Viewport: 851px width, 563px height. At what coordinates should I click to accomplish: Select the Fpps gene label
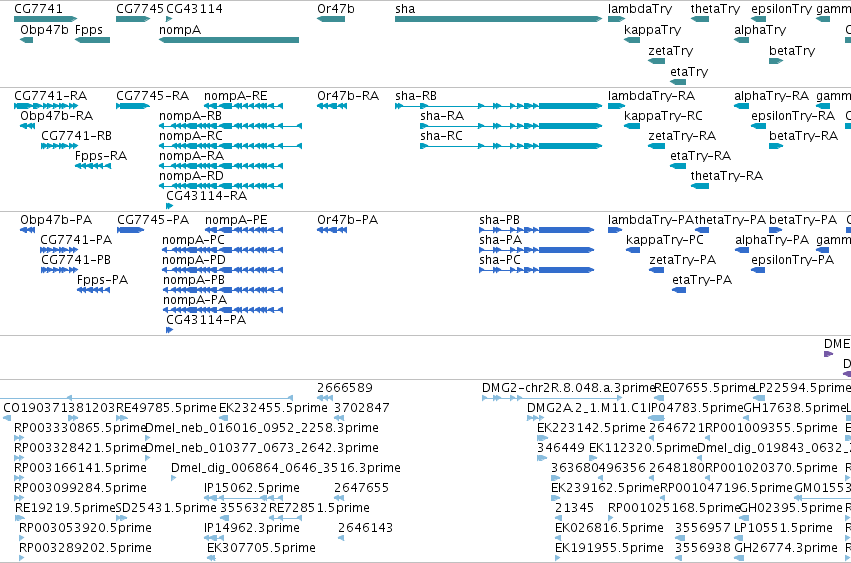pos(88,29)
